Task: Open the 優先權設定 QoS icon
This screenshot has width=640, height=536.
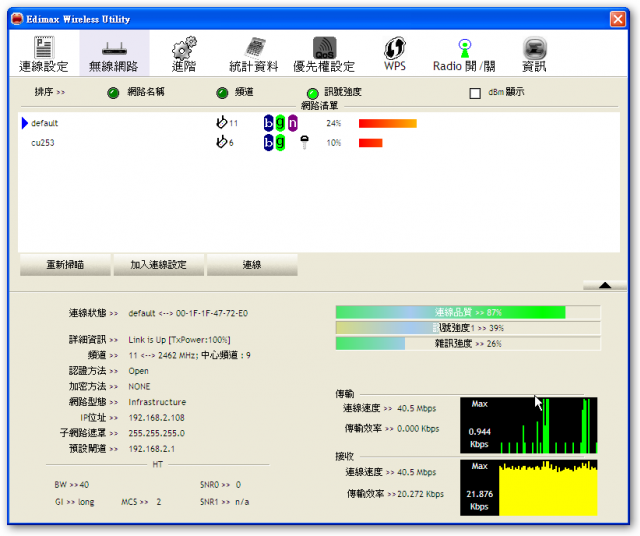Action: point(324,48)
